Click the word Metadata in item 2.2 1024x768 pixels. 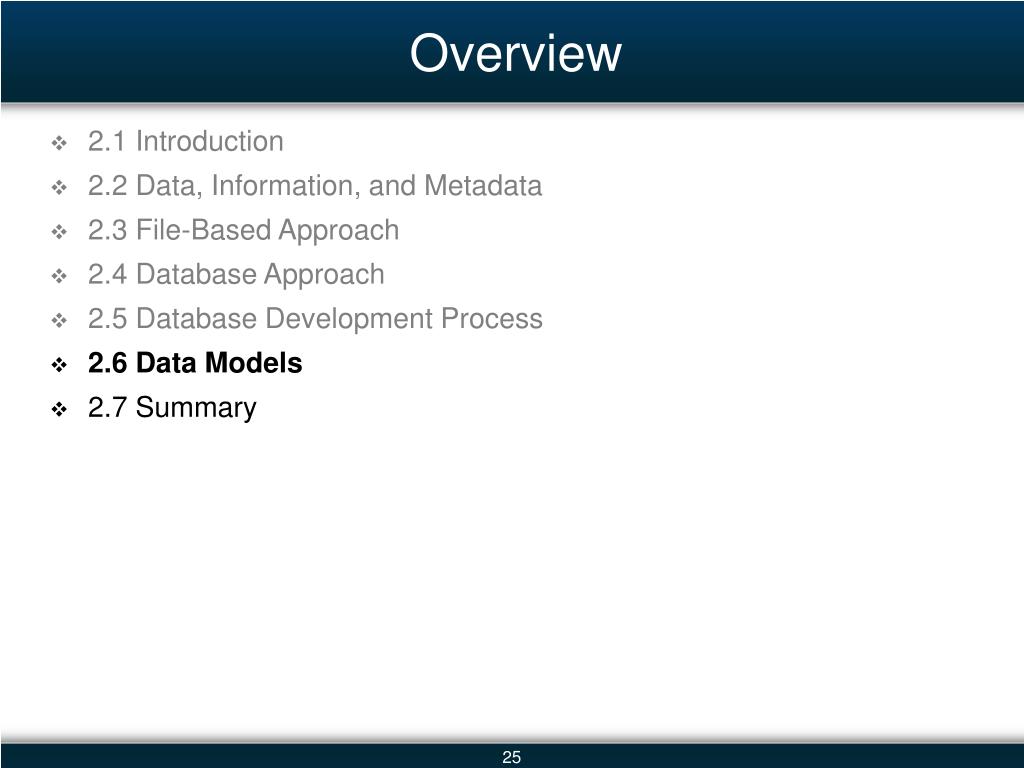483,185
